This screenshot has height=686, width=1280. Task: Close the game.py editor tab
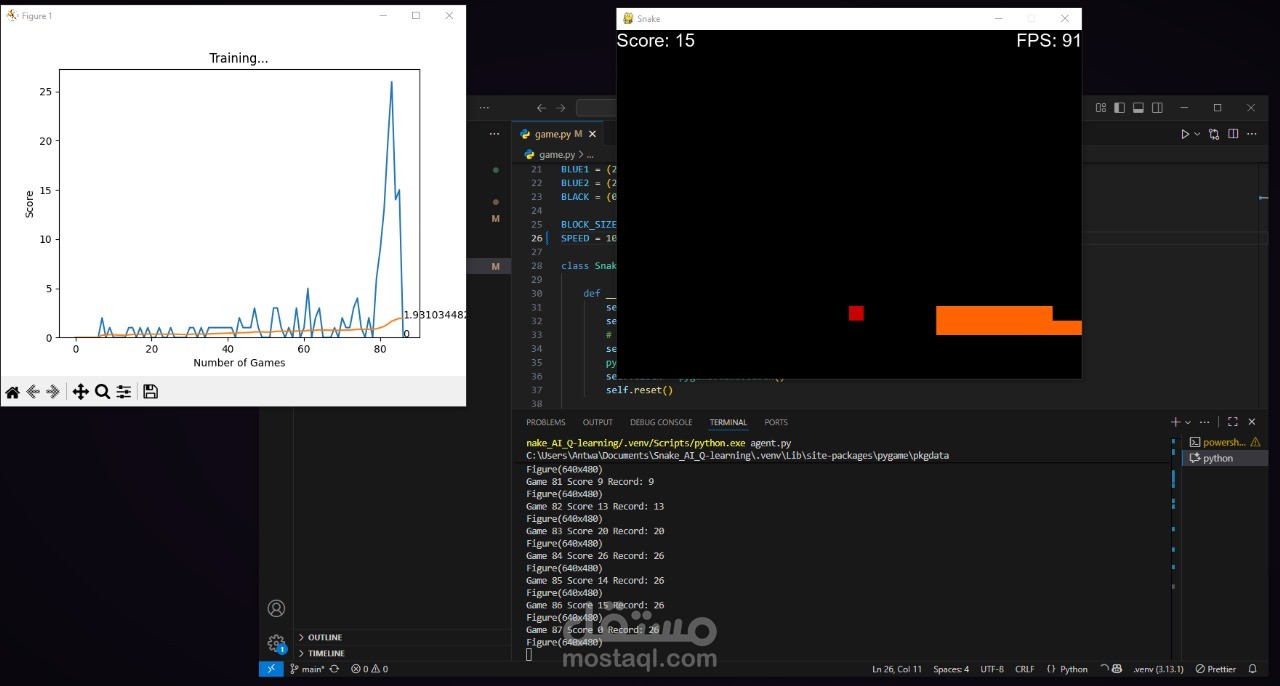tap(592, 134)
